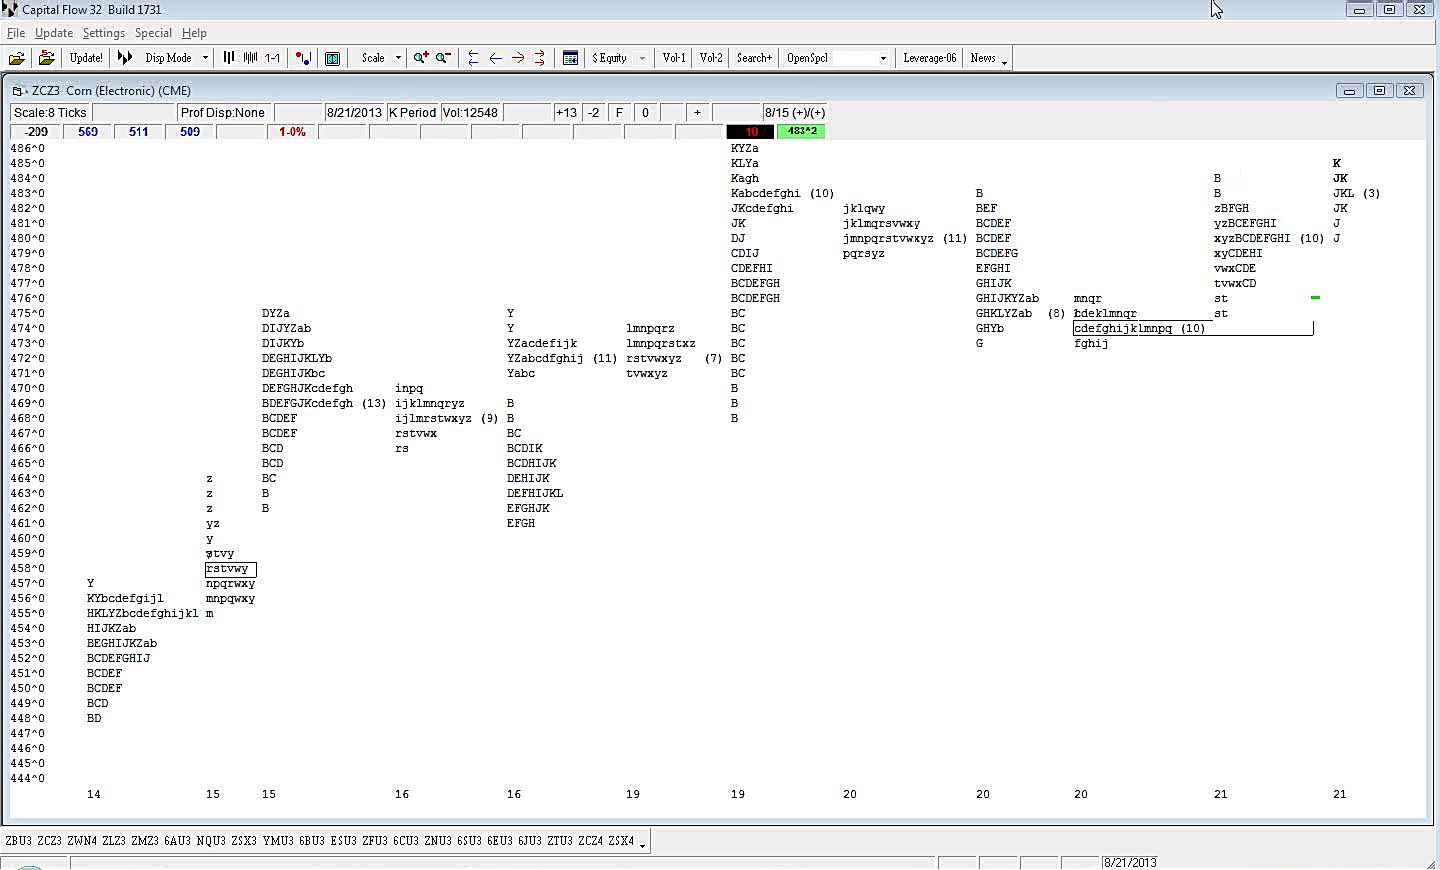
Task: Click the teal split-window icon
Action: click(333, 58)
